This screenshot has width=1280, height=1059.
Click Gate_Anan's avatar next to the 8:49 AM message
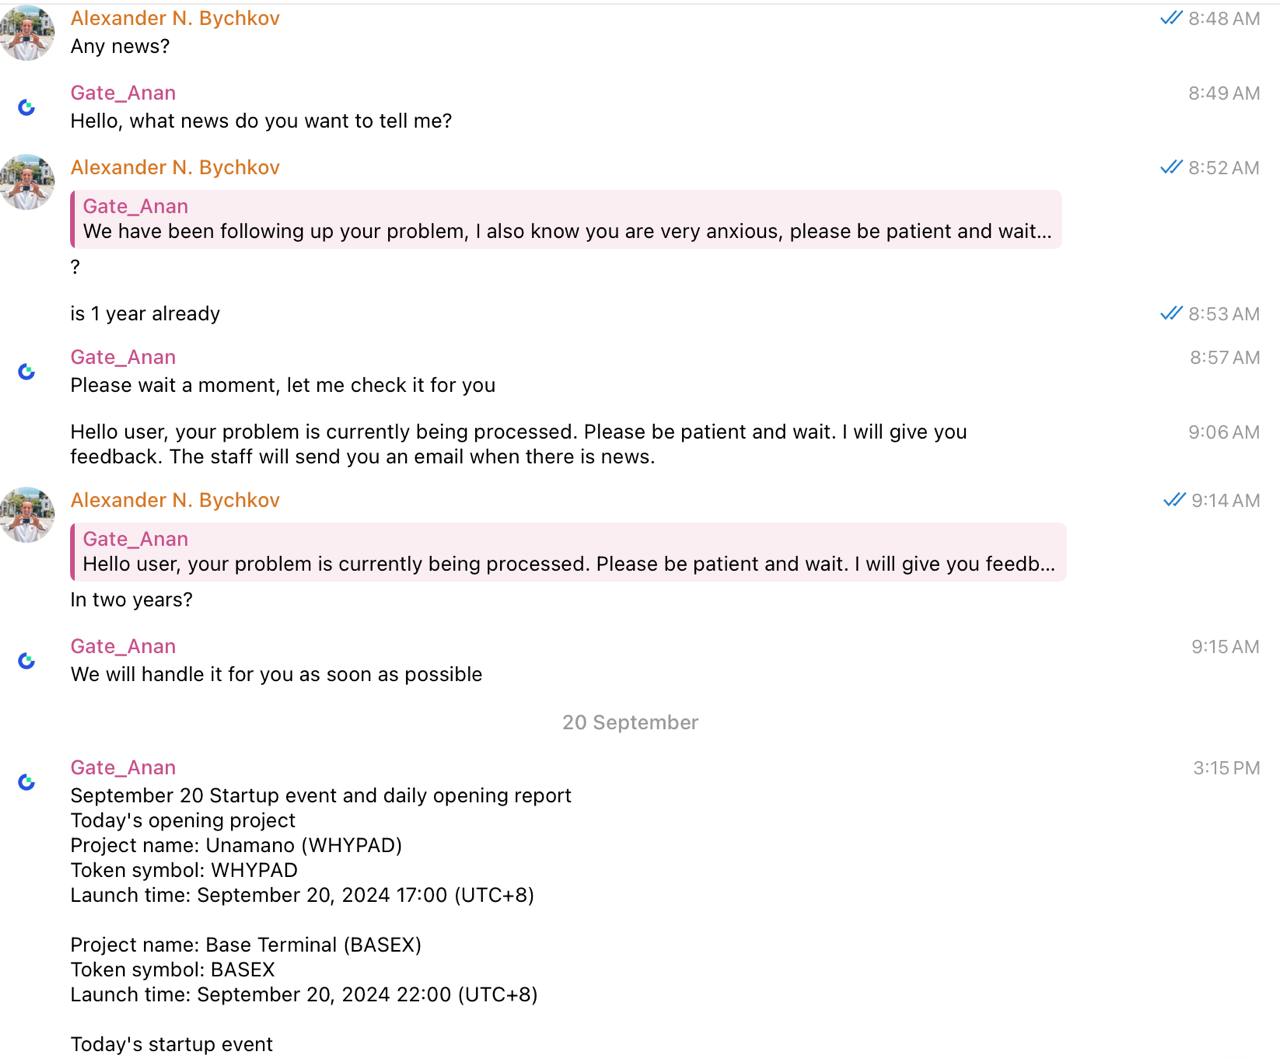(27, 107)
